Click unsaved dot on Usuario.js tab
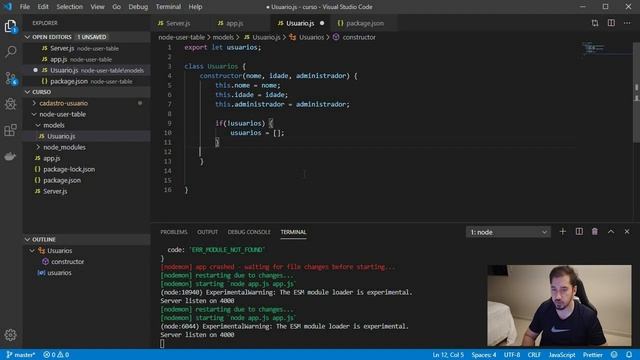640x360 pixels. pos(322,23)
